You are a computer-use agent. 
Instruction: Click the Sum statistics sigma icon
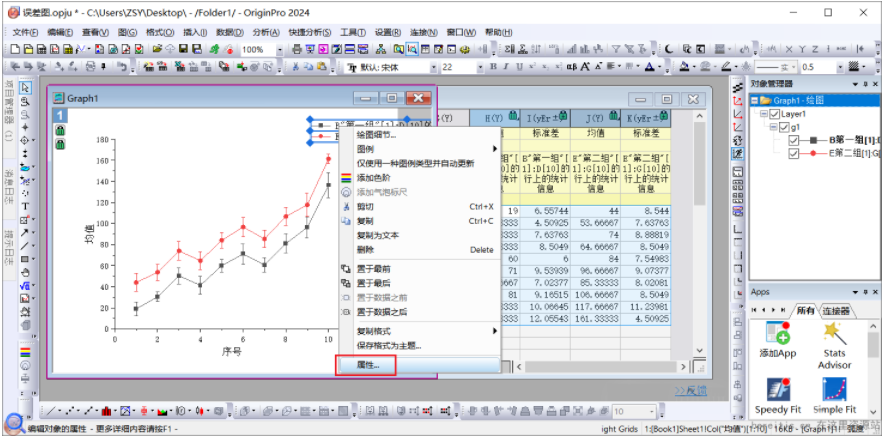coord(510,49)
